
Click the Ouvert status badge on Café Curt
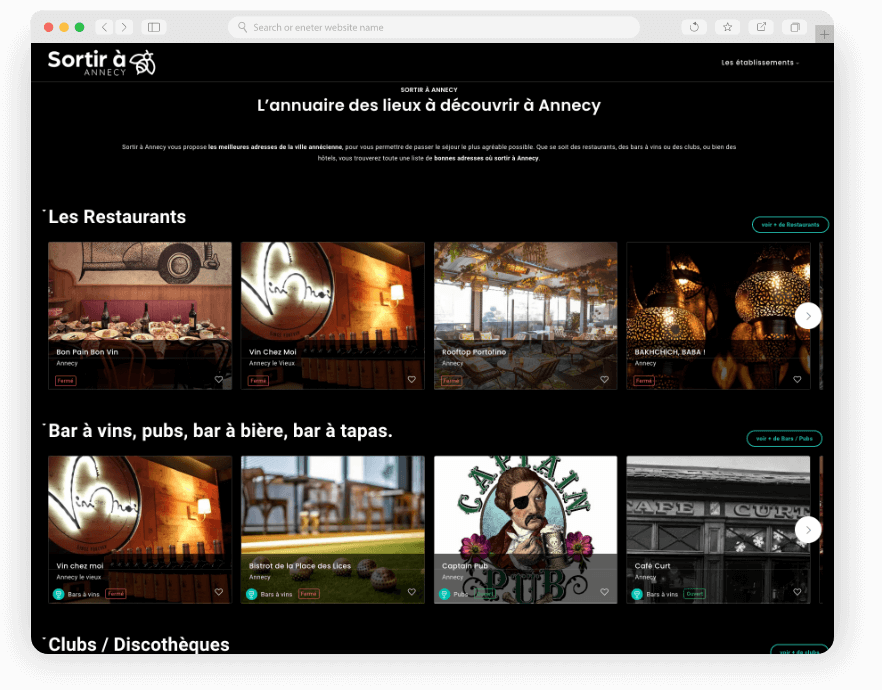694,594
